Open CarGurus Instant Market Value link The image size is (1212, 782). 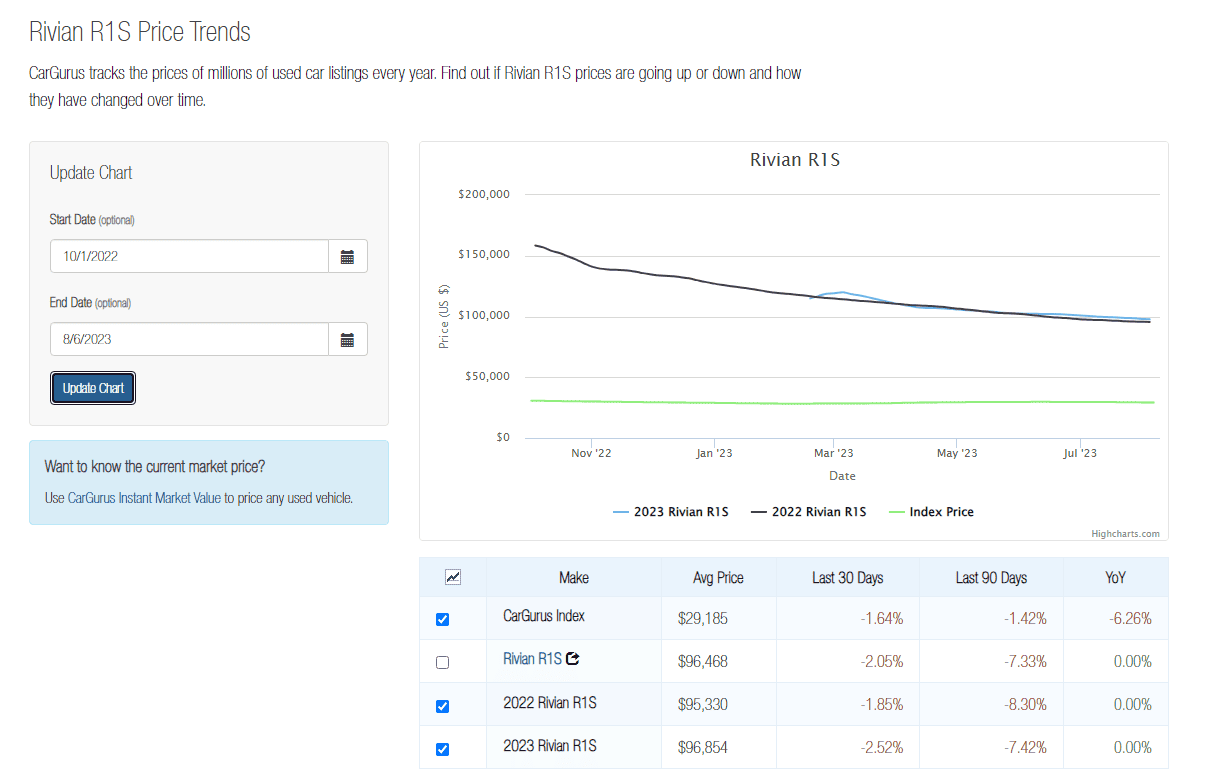tap(144, 497)
